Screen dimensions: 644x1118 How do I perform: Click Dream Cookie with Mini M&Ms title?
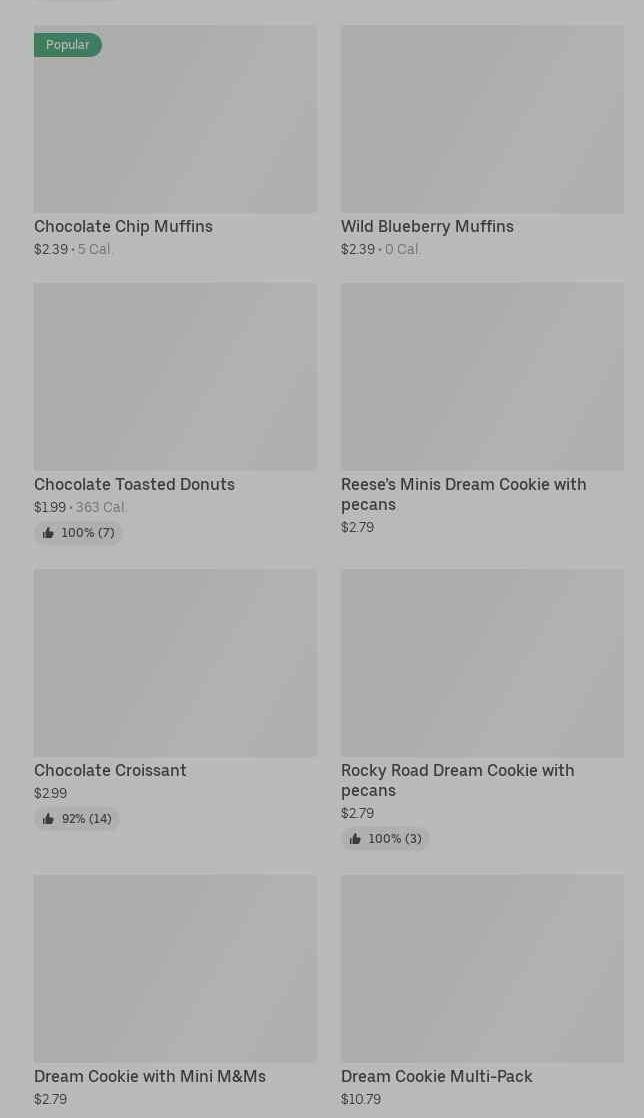point(150,1076)
